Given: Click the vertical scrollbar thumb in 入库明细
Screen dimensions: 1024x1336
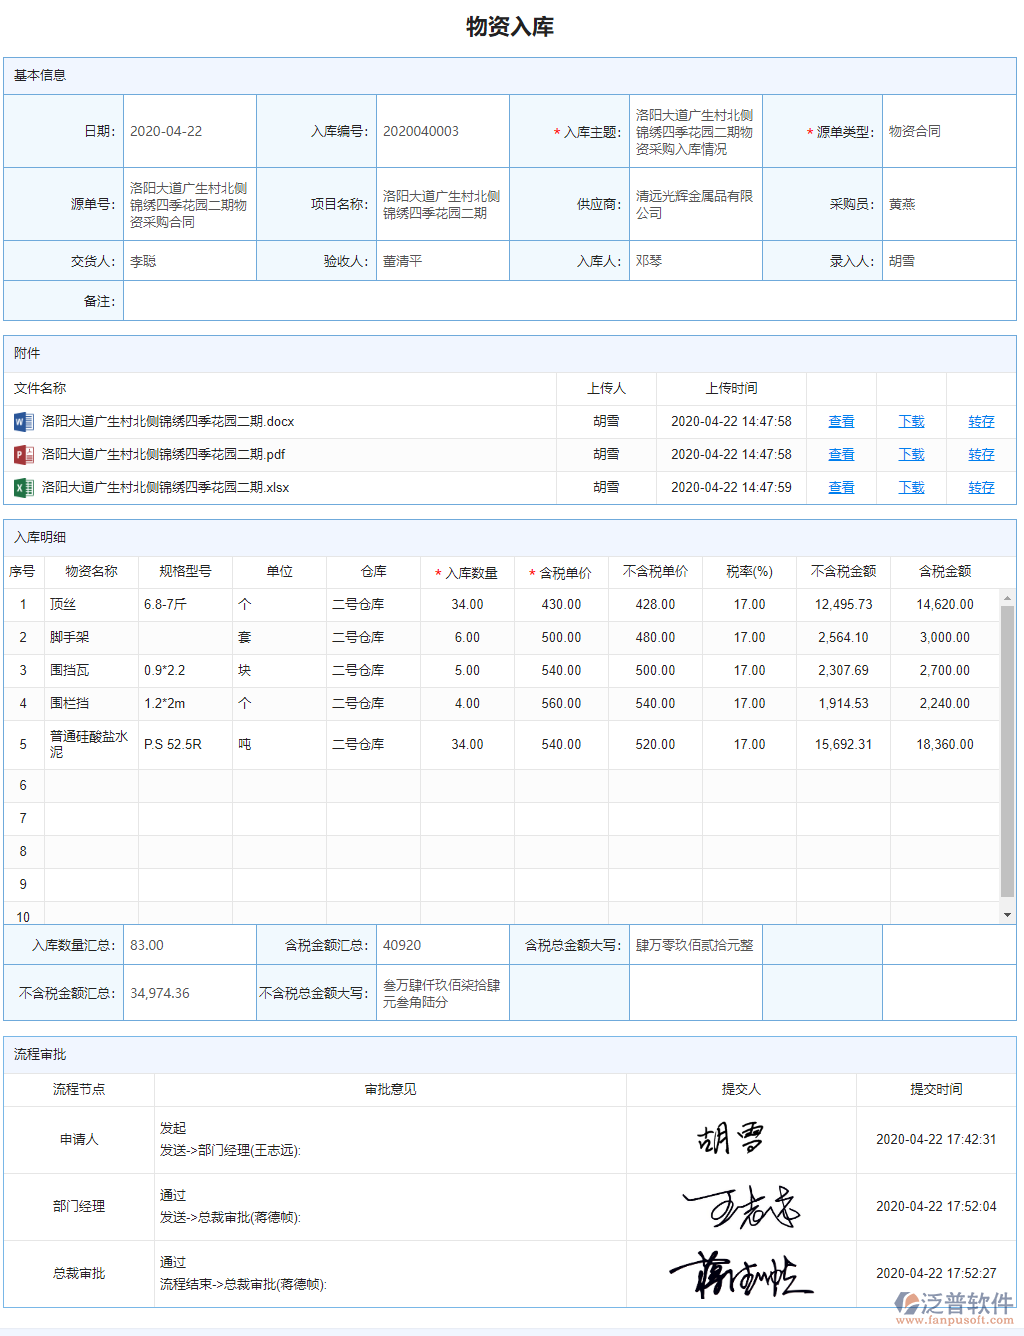Looking at the screenshot, I should pos(1007,750).
